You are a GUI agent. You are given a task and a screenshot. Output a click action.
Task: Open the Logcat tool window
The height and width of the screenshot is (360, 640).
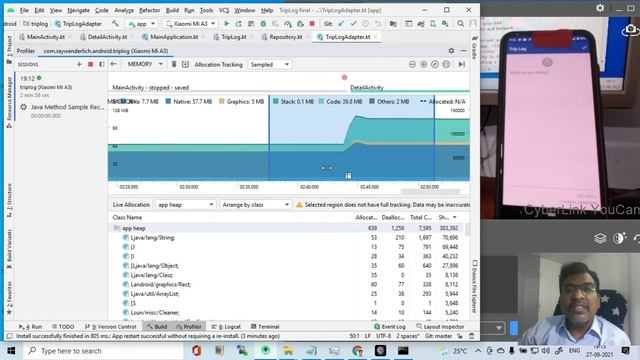tap(227, 327)
